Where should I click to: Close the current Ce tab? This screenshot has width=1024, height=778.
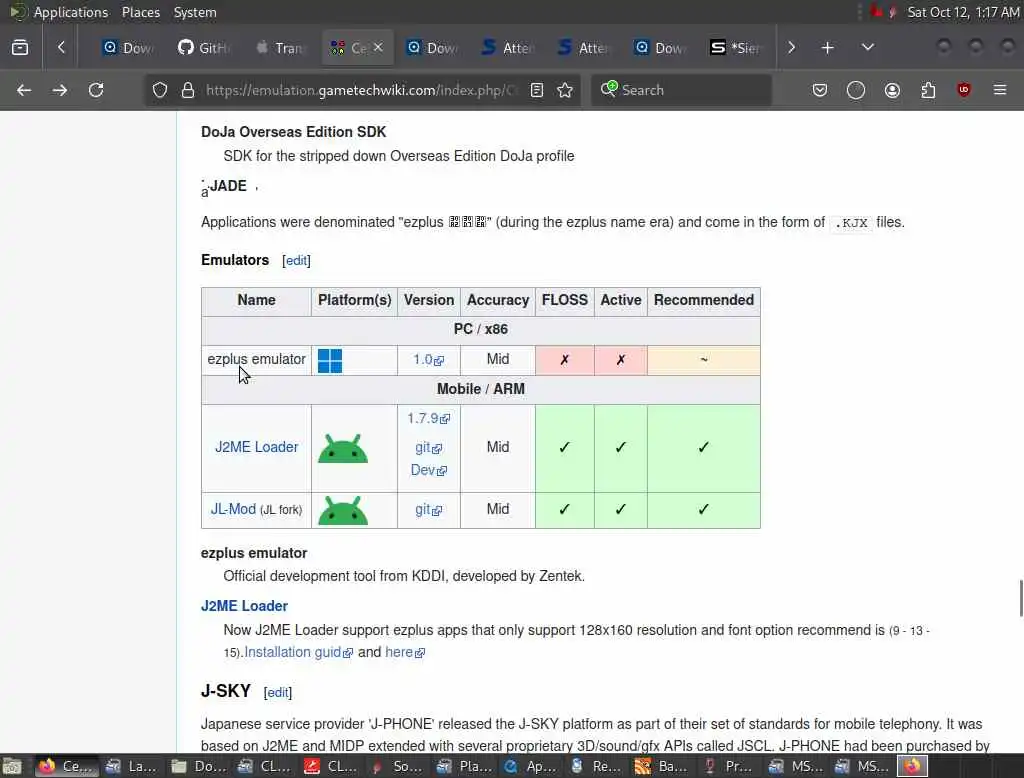378,48
